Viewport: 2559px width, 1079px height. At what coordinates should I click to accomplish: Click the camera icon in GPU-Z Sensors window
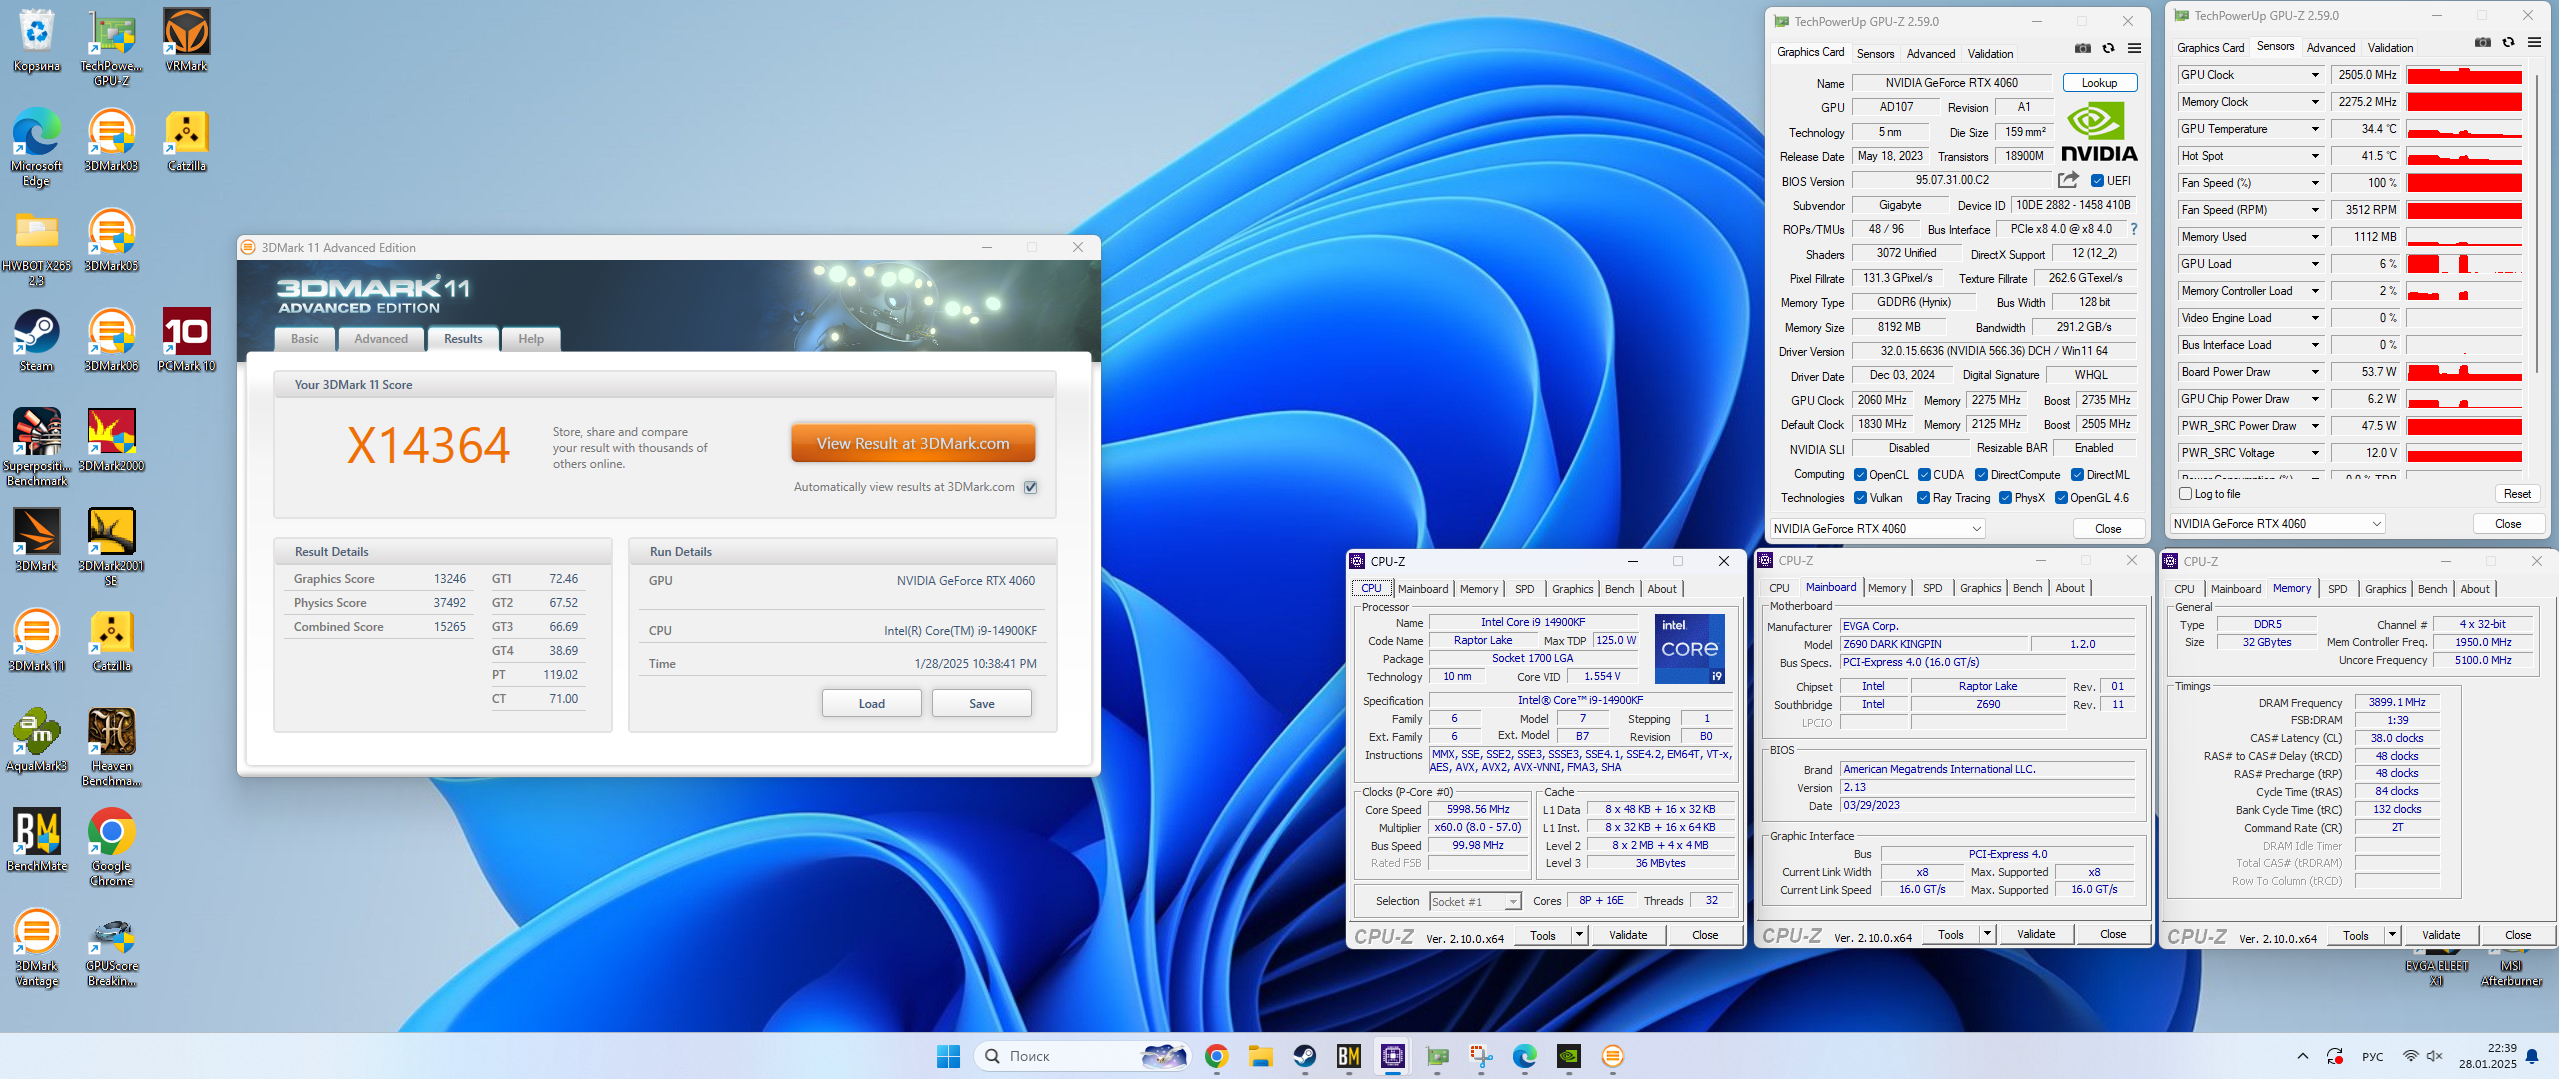pyautogui.click(x=2483, y=43)
